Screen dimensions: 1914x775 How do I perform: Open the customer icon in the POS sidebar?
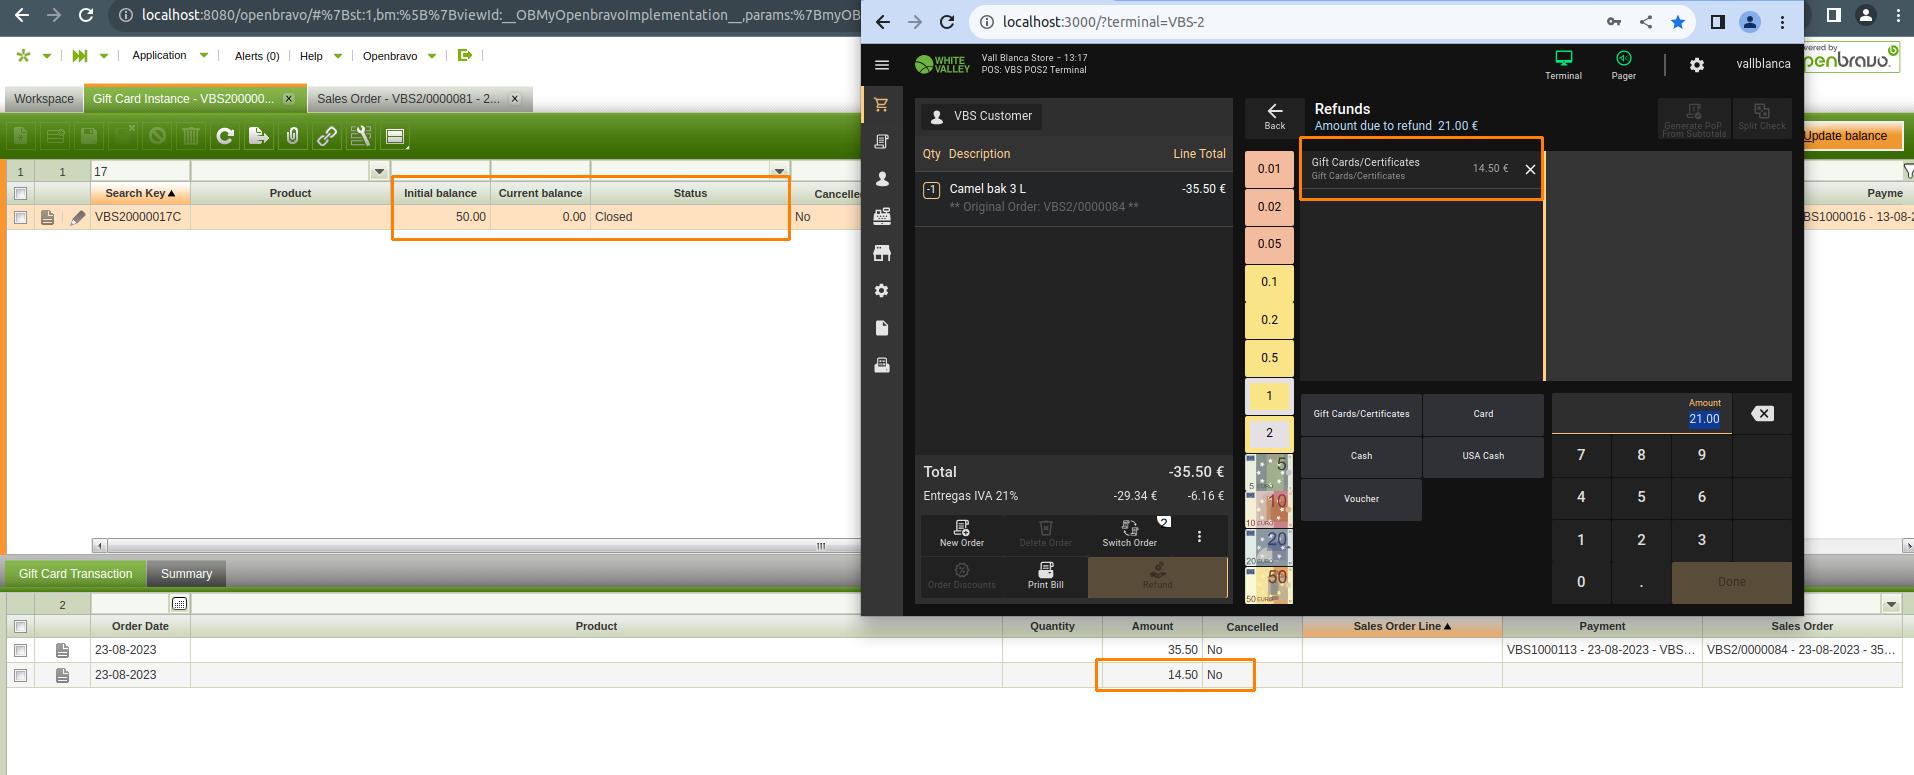point(882,179)
